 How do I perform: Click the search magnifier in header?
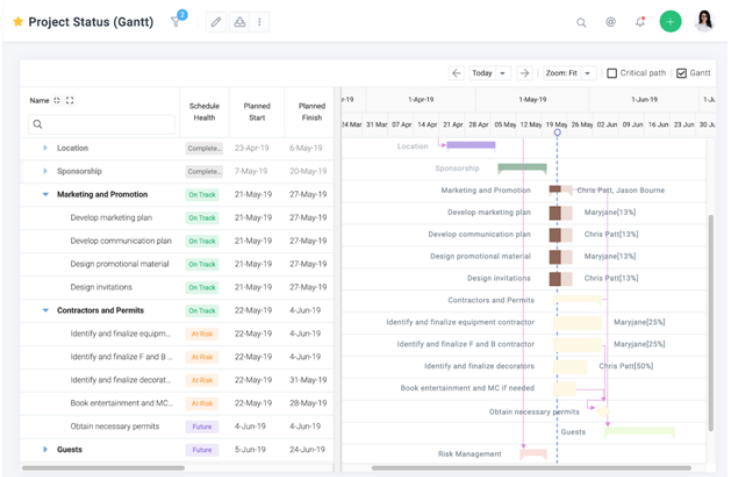(581, 22)
